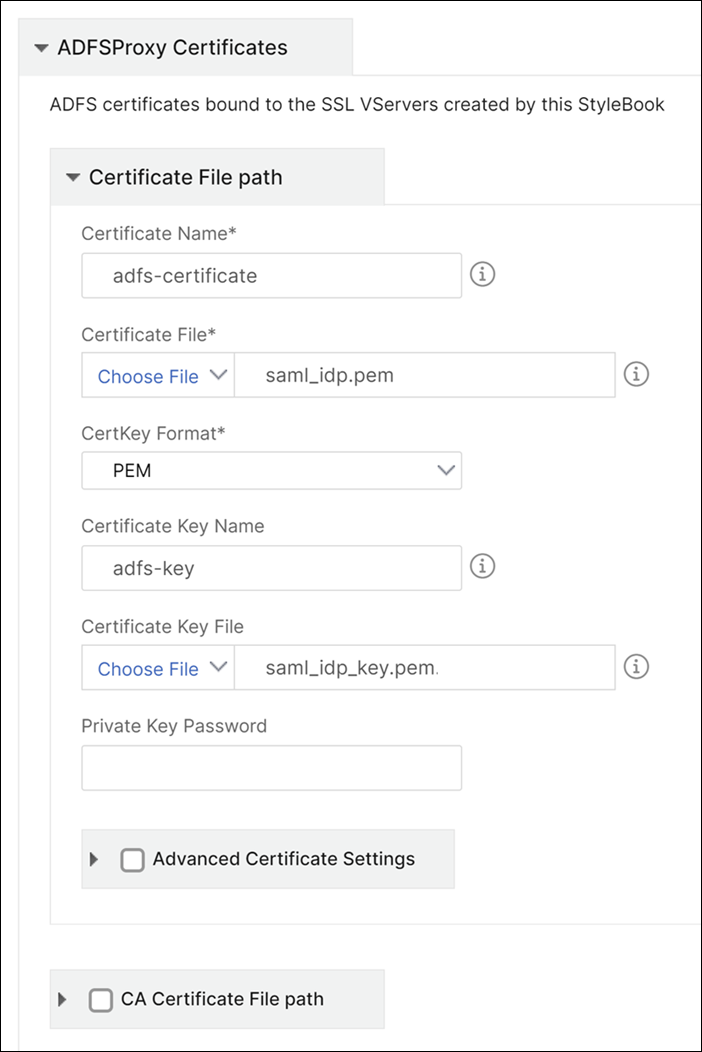Click the Certificate Key Name input field
The height and width of the screenshot is (1052, 702).
click(x=271, y=567)
